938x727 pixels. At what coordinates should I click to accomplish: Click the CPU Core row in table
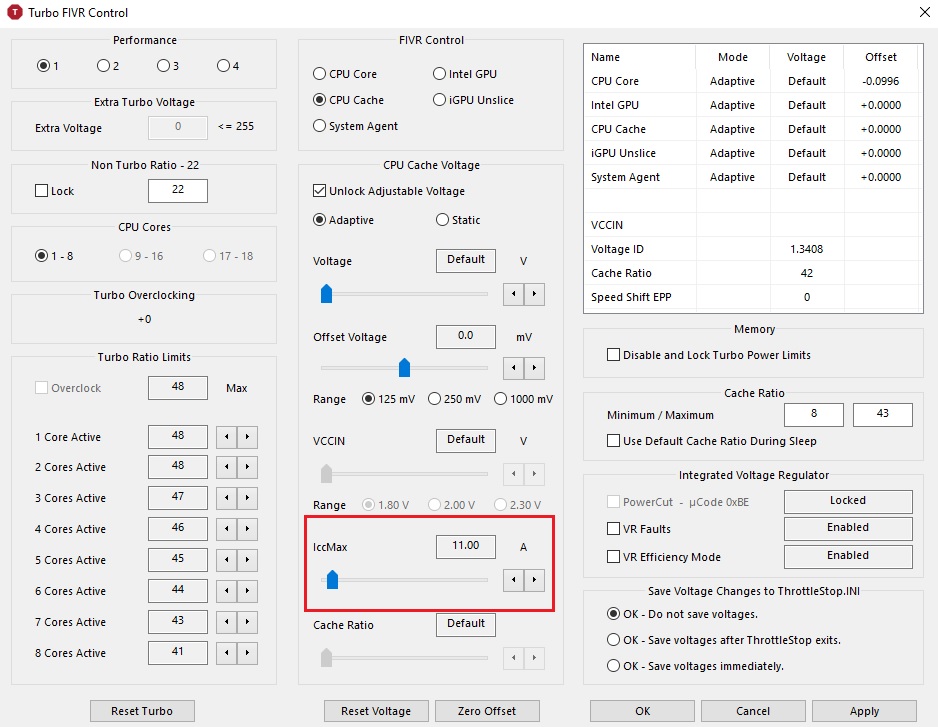(753, 81)
